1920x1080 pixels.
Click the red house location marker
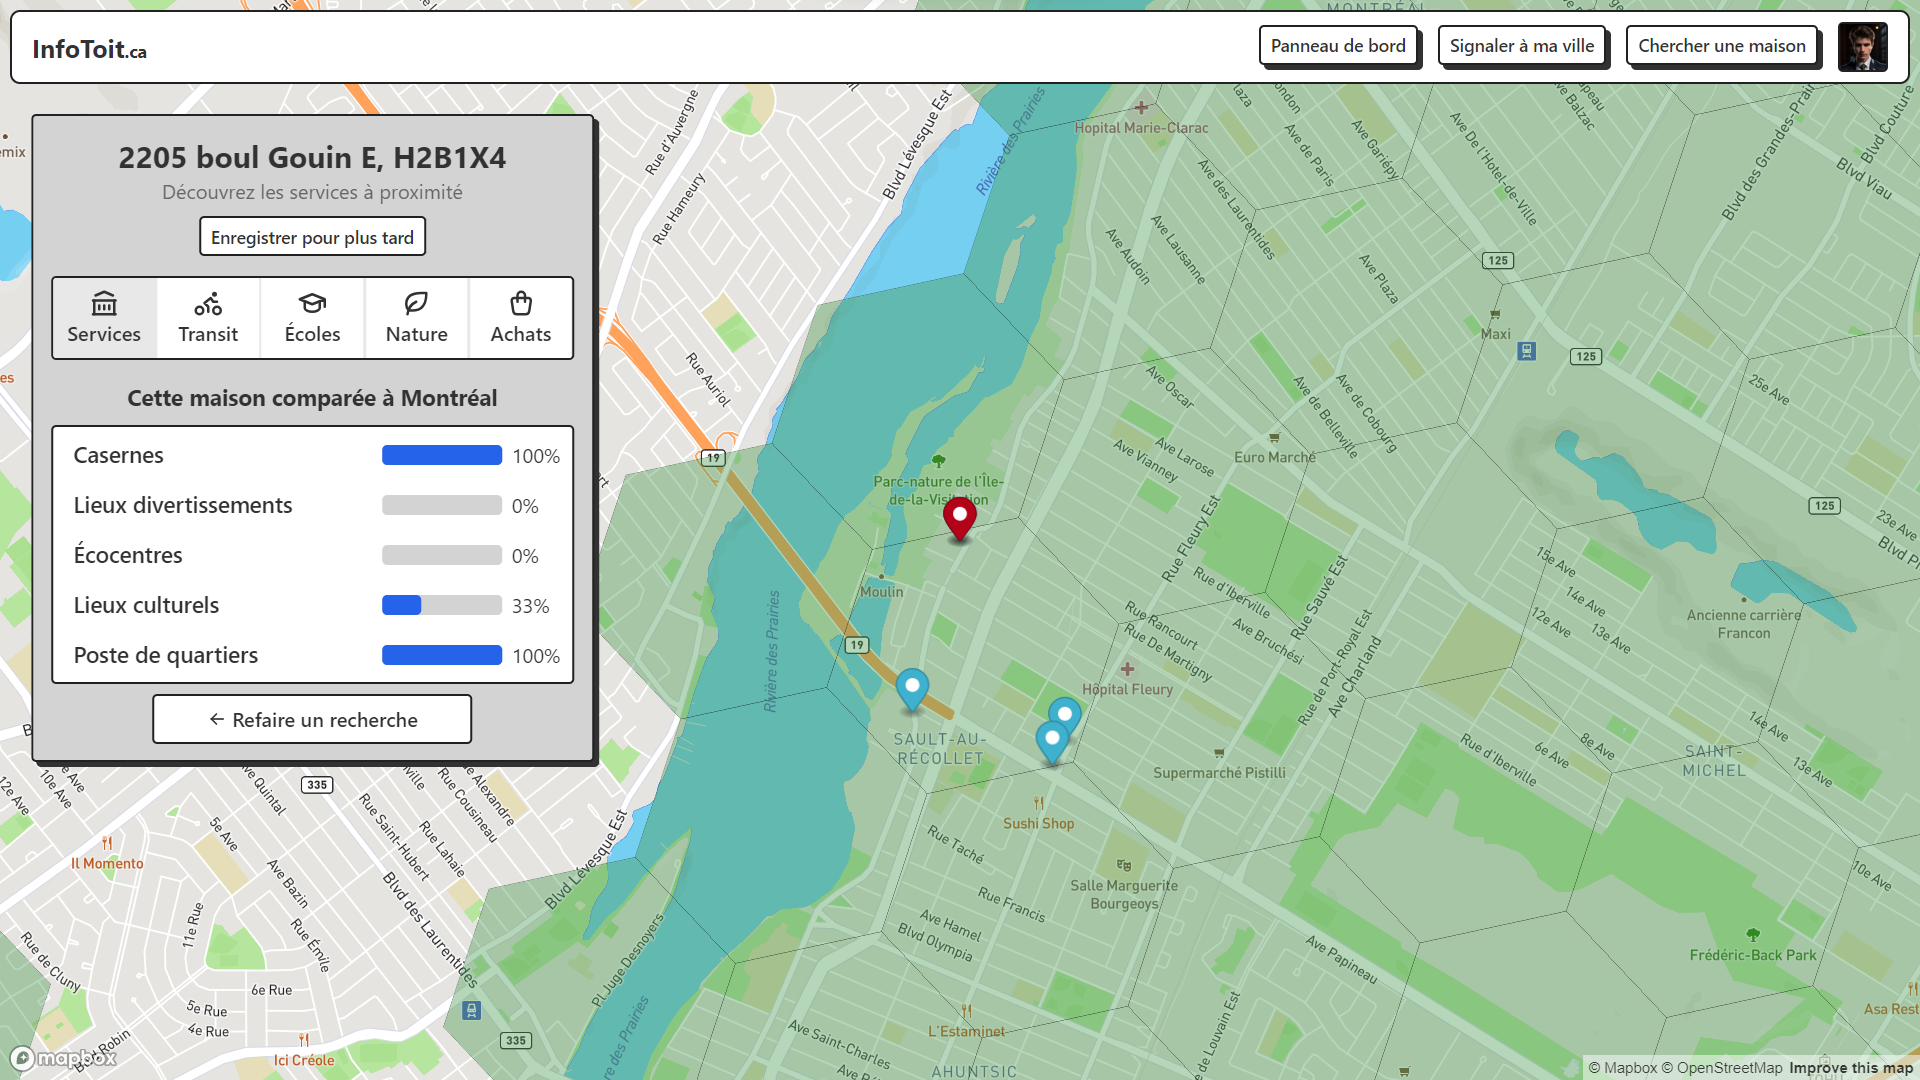[959, 517]
